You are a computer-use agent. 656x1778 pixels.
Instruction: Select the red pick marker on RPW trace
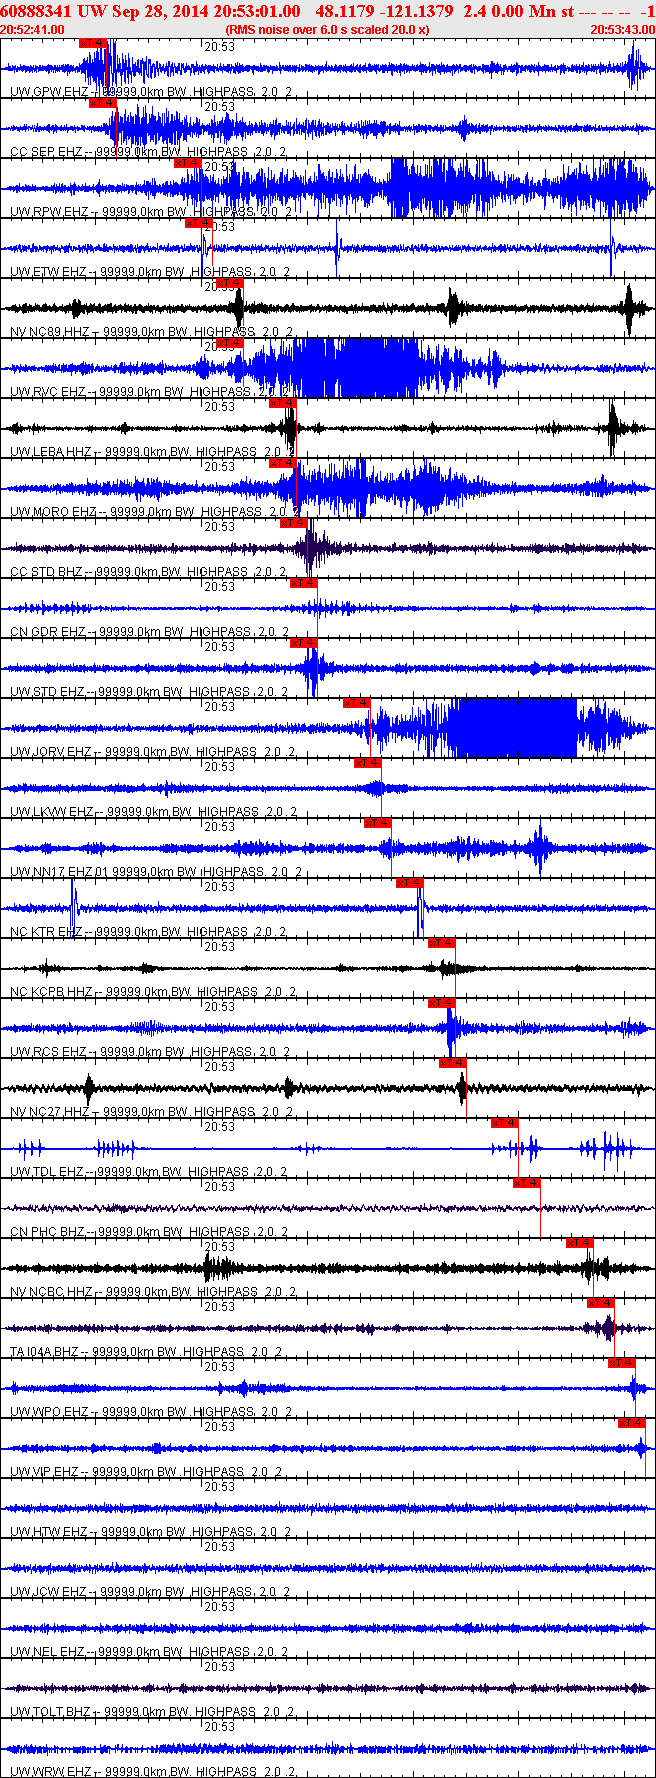coord(187,163)
